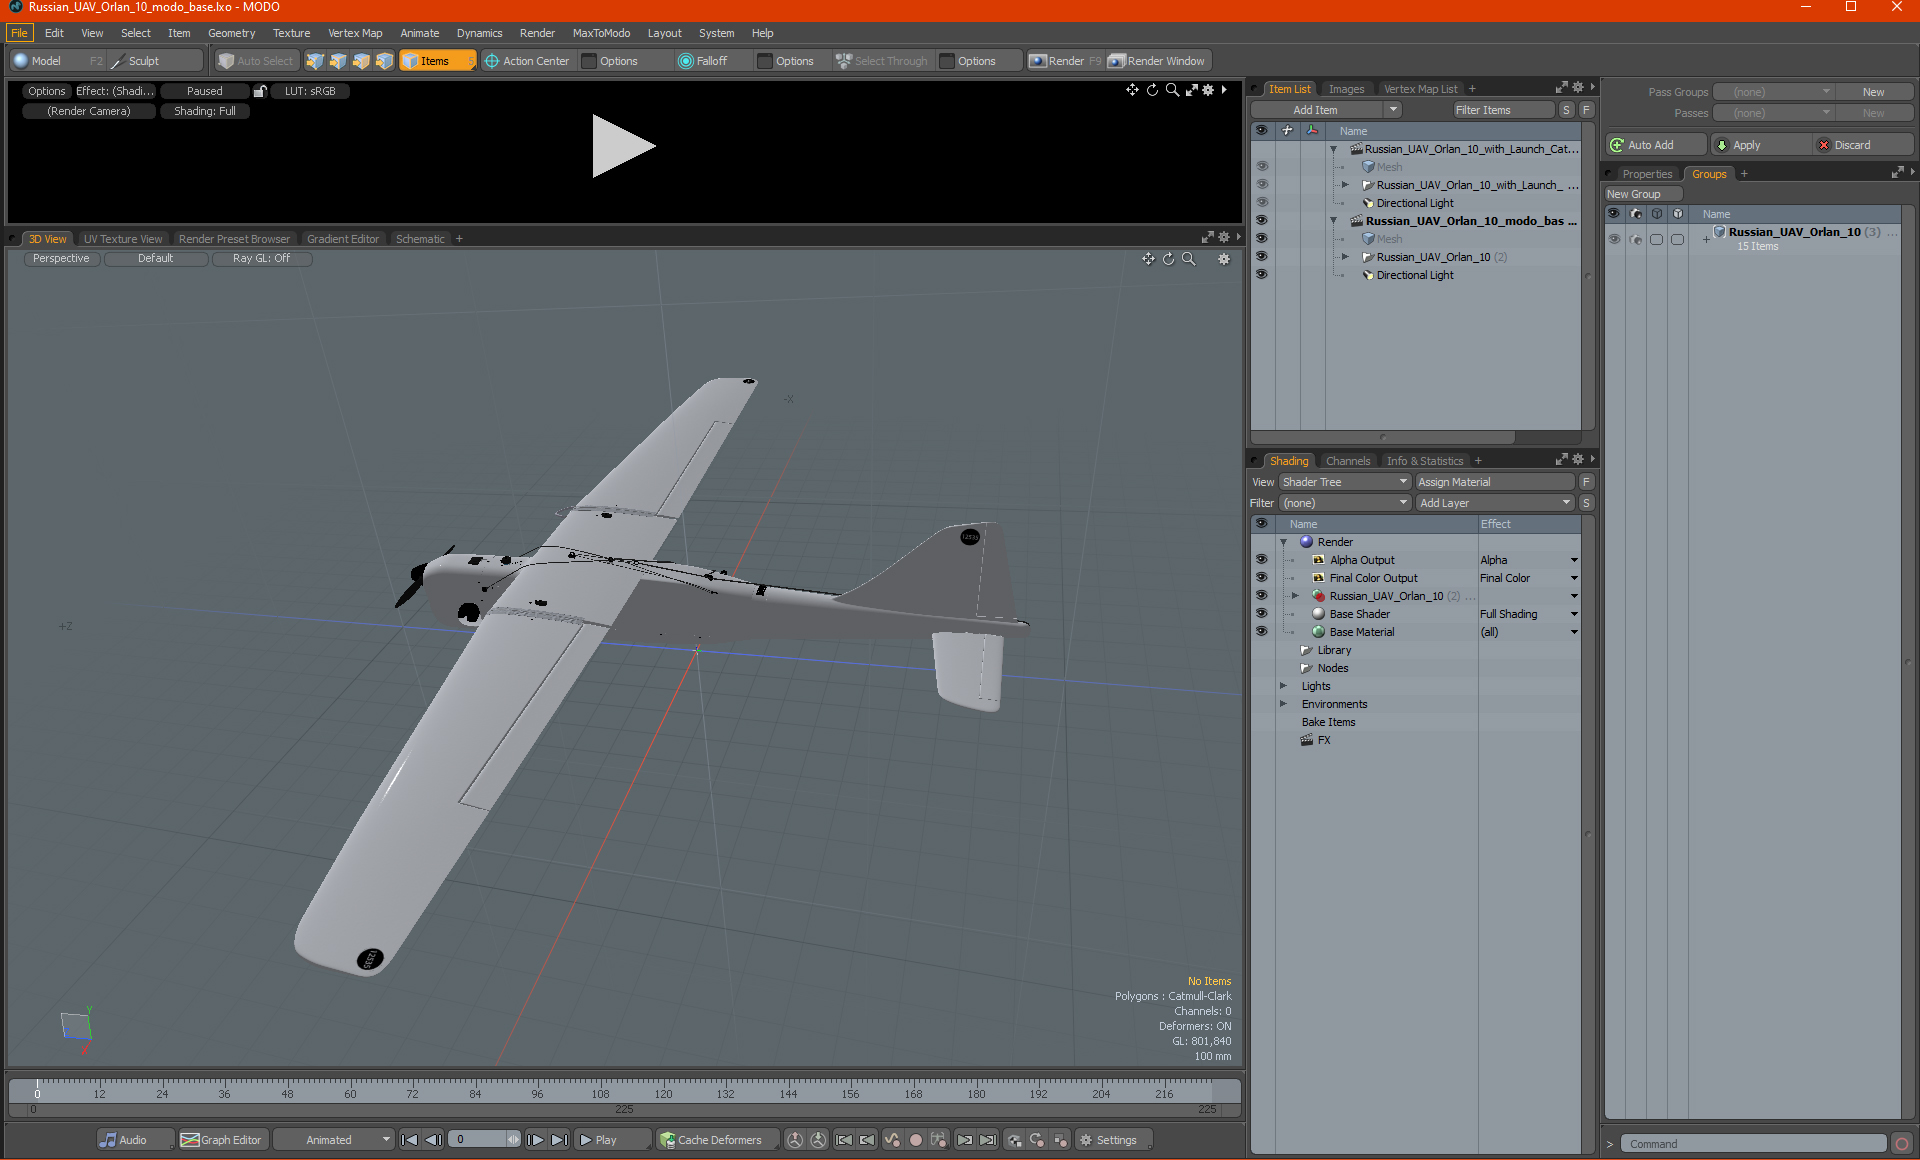Screen dimensions: 1920x1160
Task: Click frame 120 on the timeline ruler
Action: coord(663,1094)
